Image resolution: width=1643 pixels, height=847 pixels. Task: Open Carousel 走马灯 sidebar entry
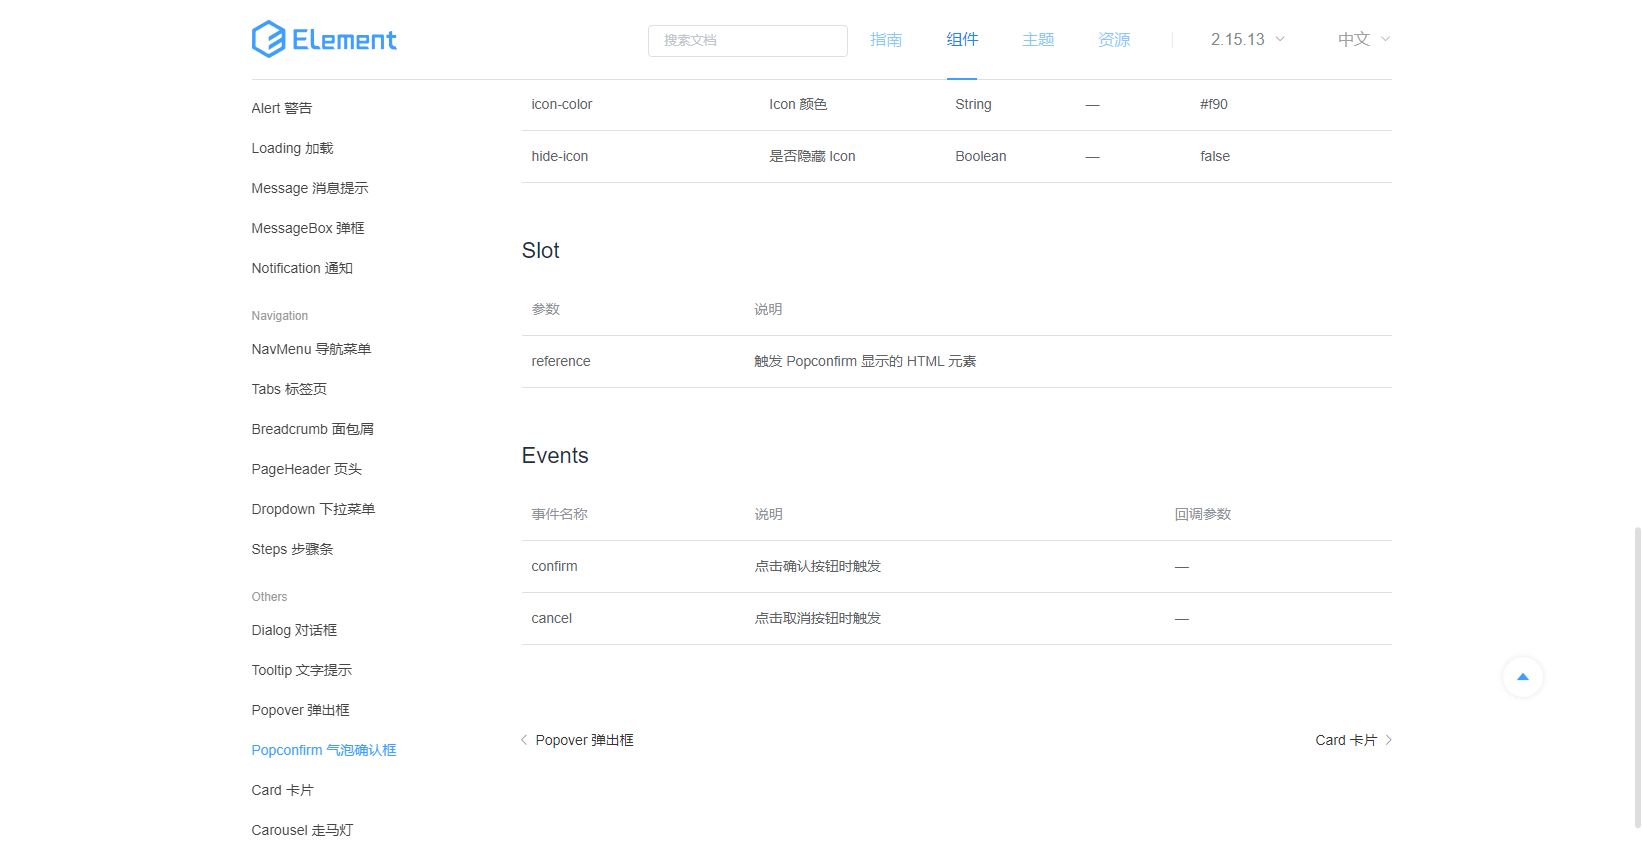[x=302, y=830]
